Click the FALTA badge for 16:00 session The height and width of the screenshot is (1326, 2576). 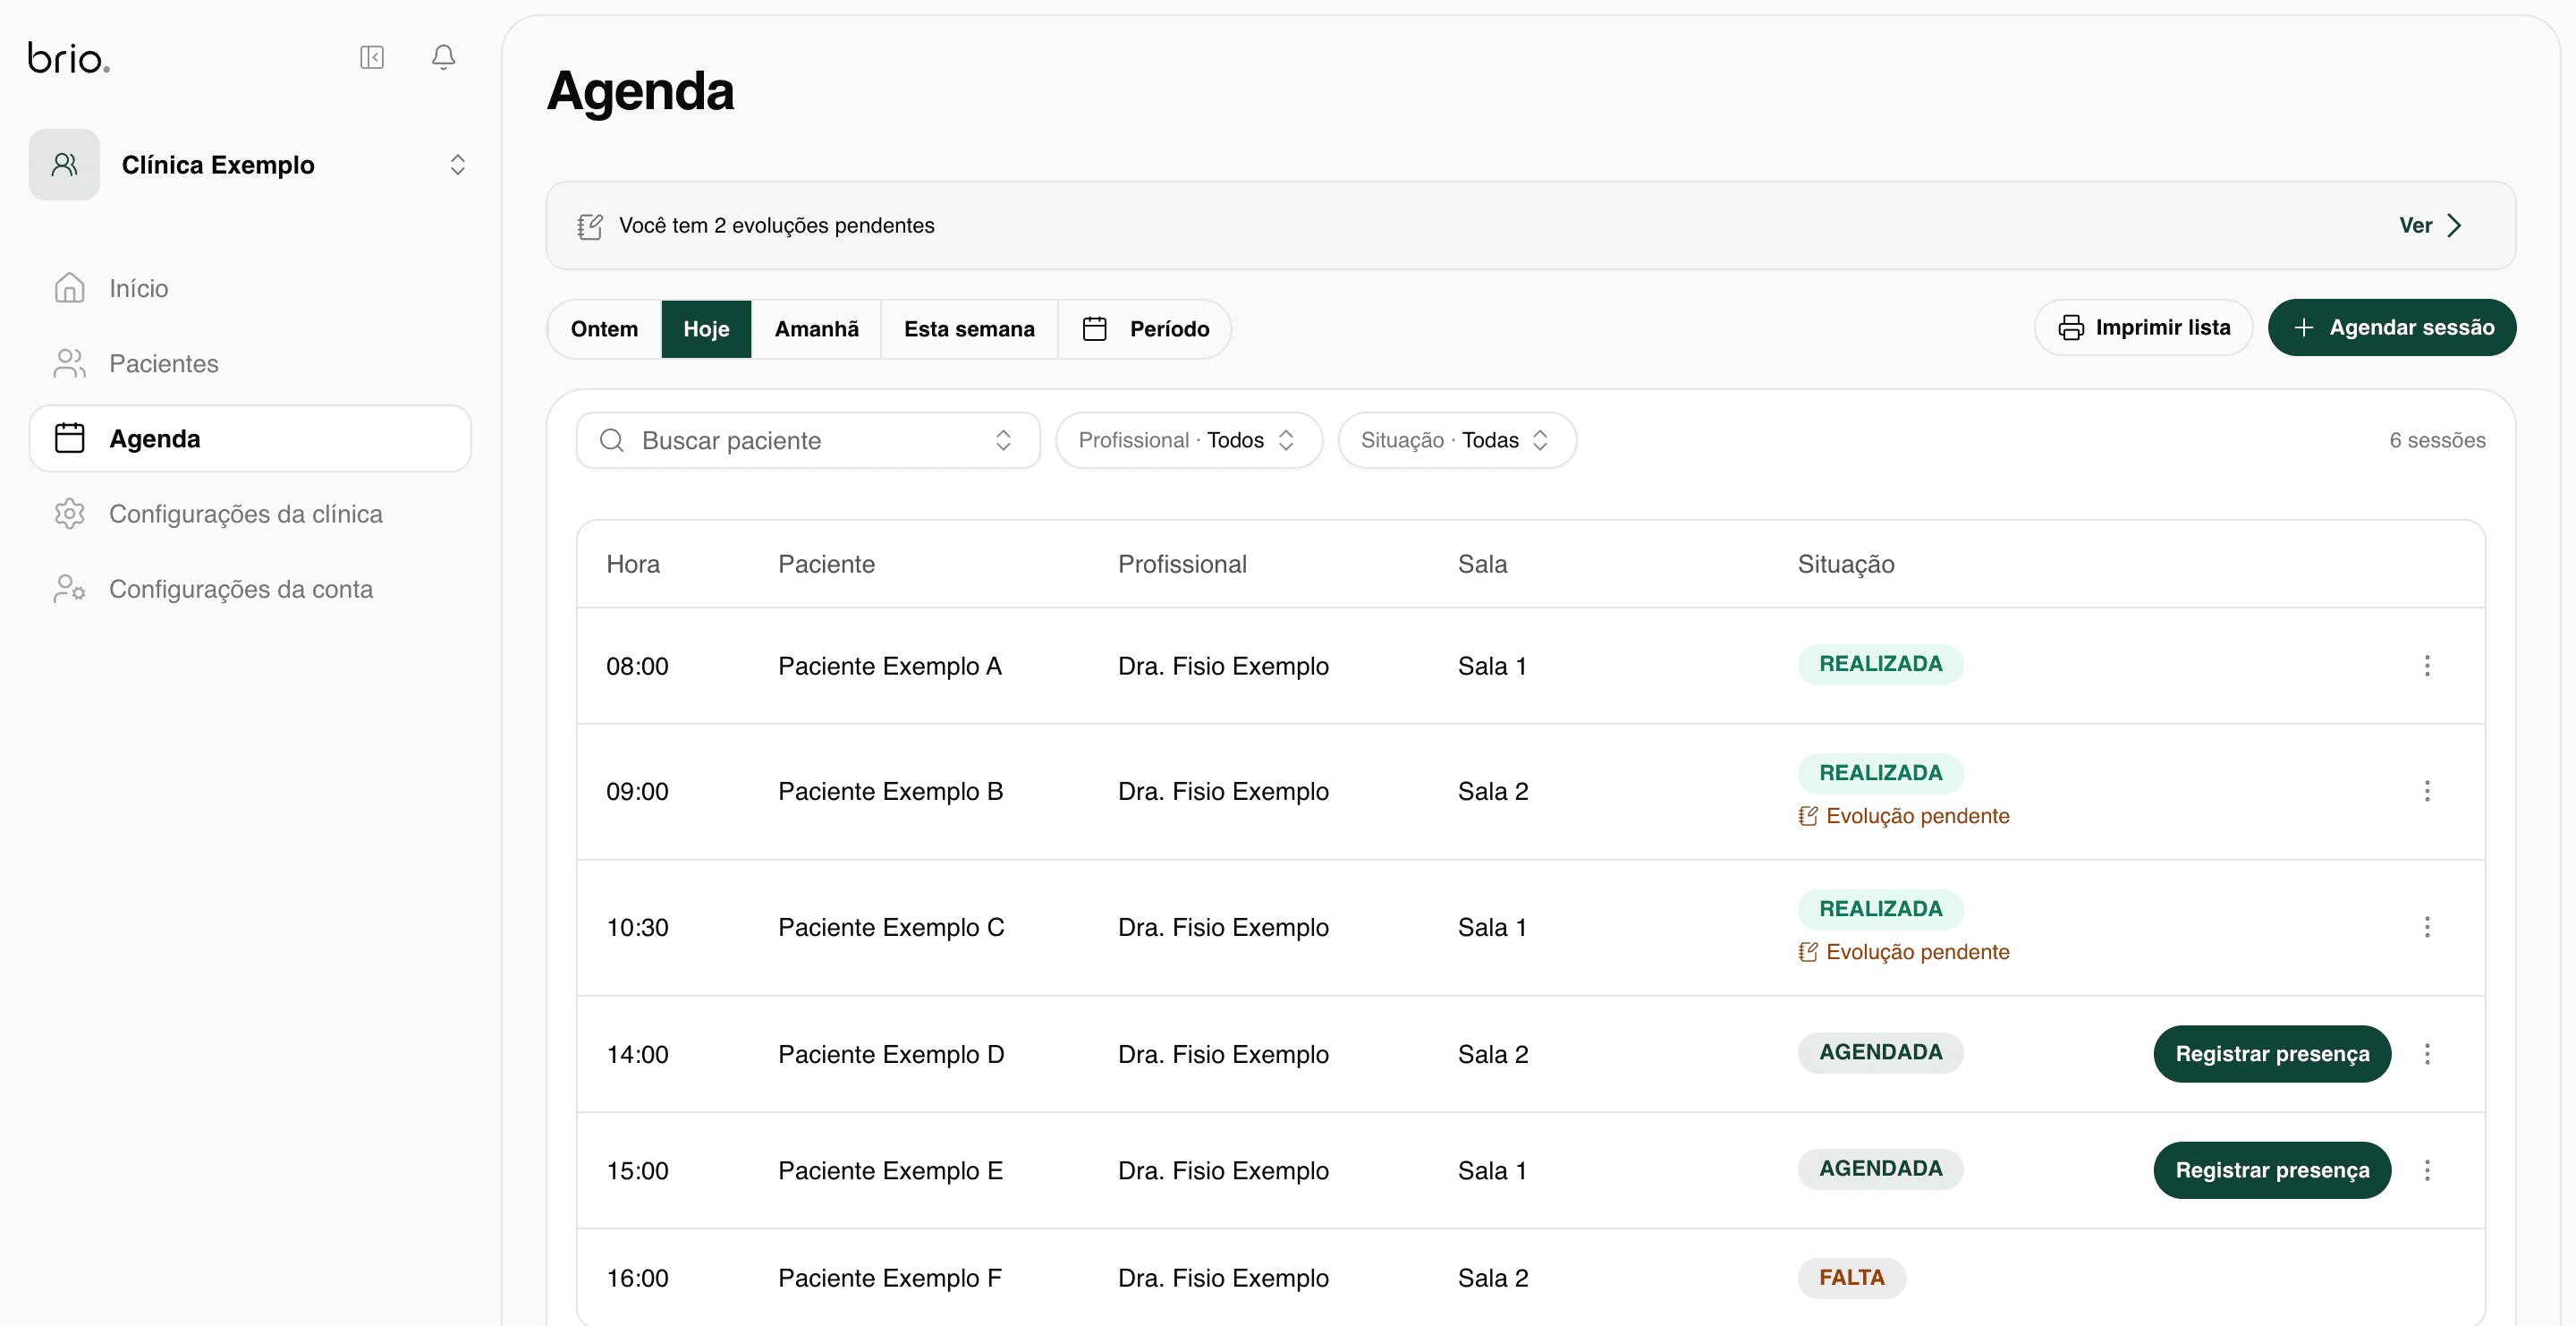click(1851, 1277)
